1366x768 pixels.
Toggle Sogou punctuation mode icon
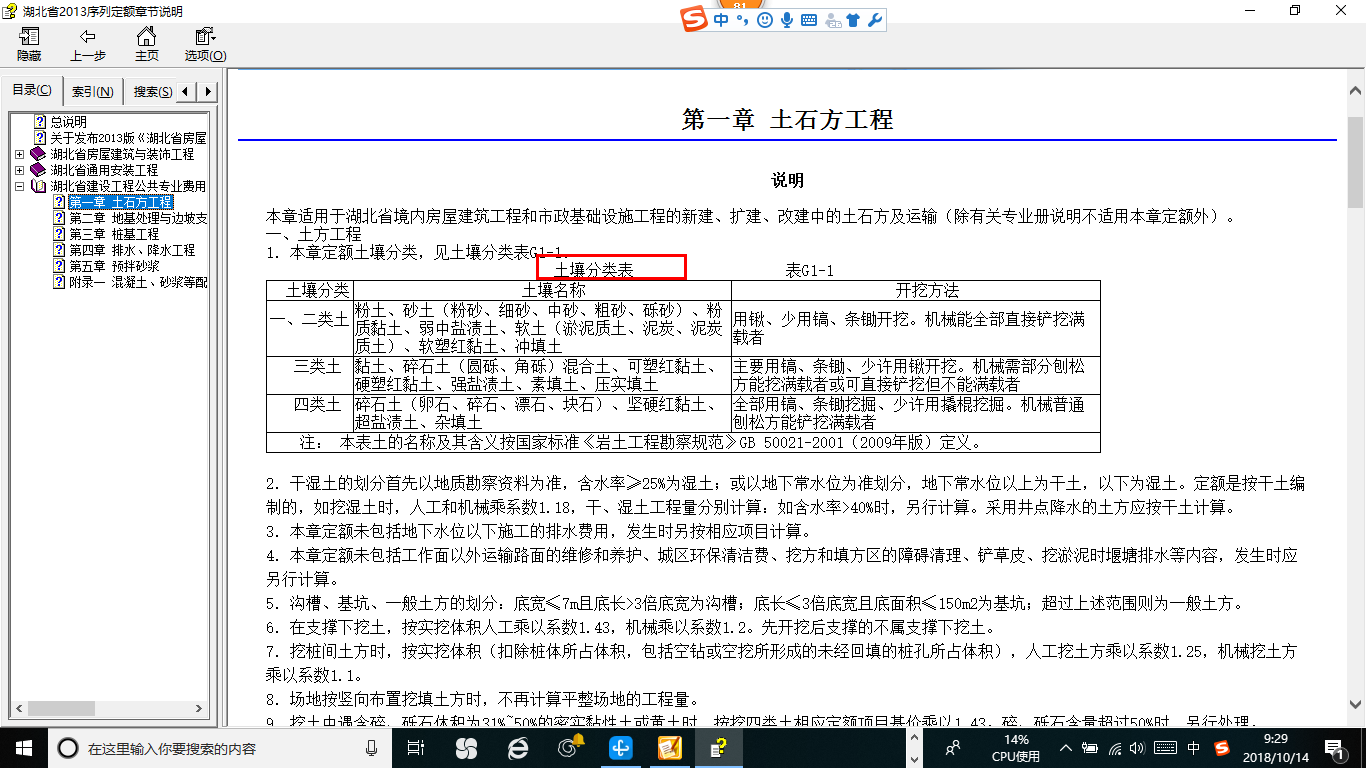(x=743, y=21)
